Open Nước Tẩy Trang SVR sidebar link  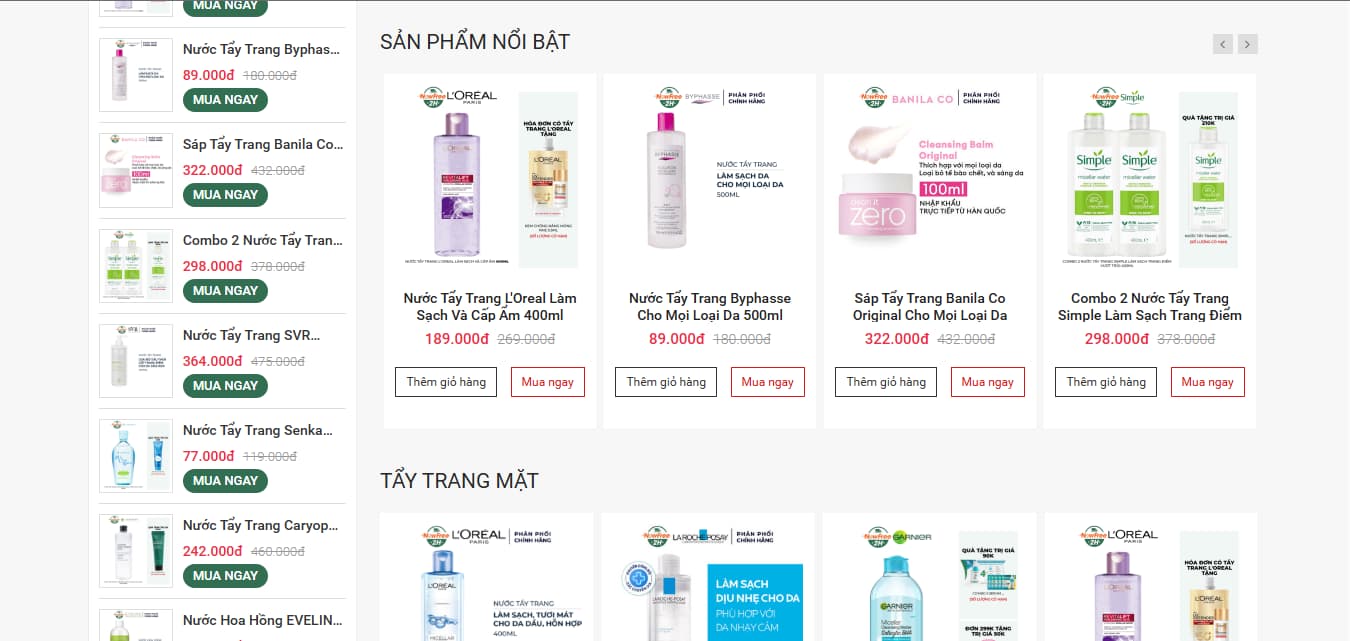coord(262,335)
